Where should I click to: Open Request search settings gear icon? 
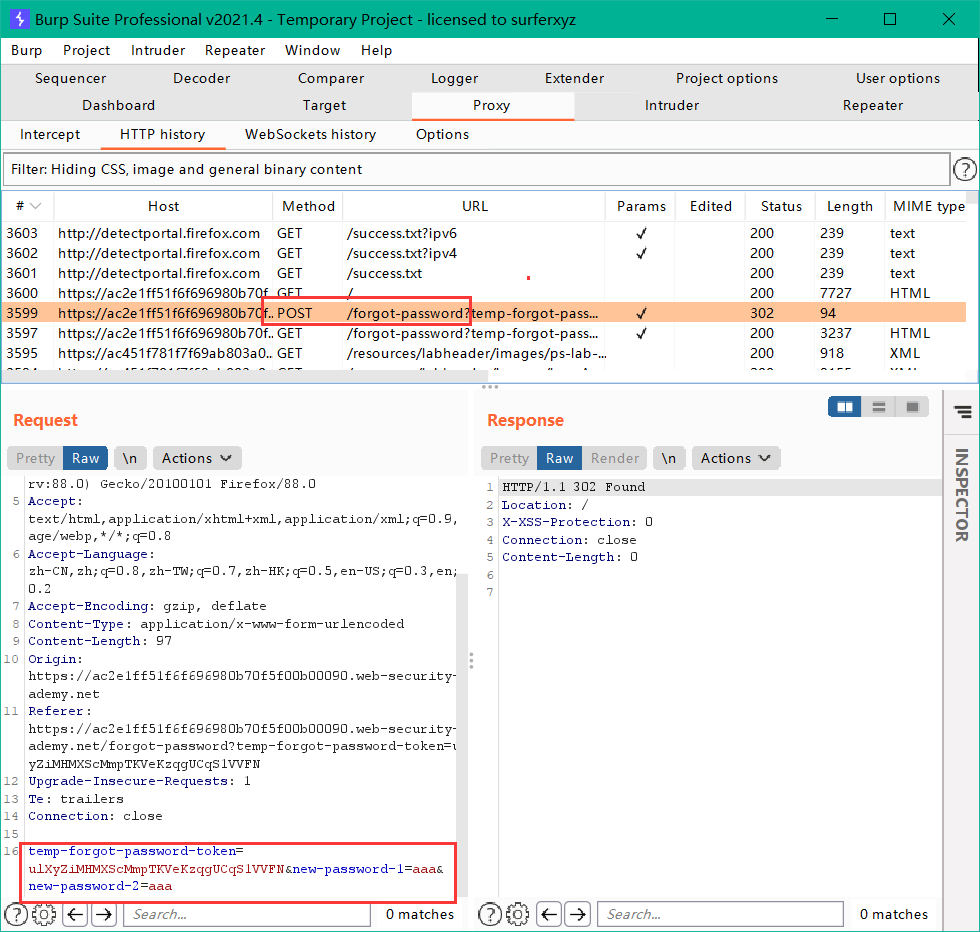pos(44,914)
